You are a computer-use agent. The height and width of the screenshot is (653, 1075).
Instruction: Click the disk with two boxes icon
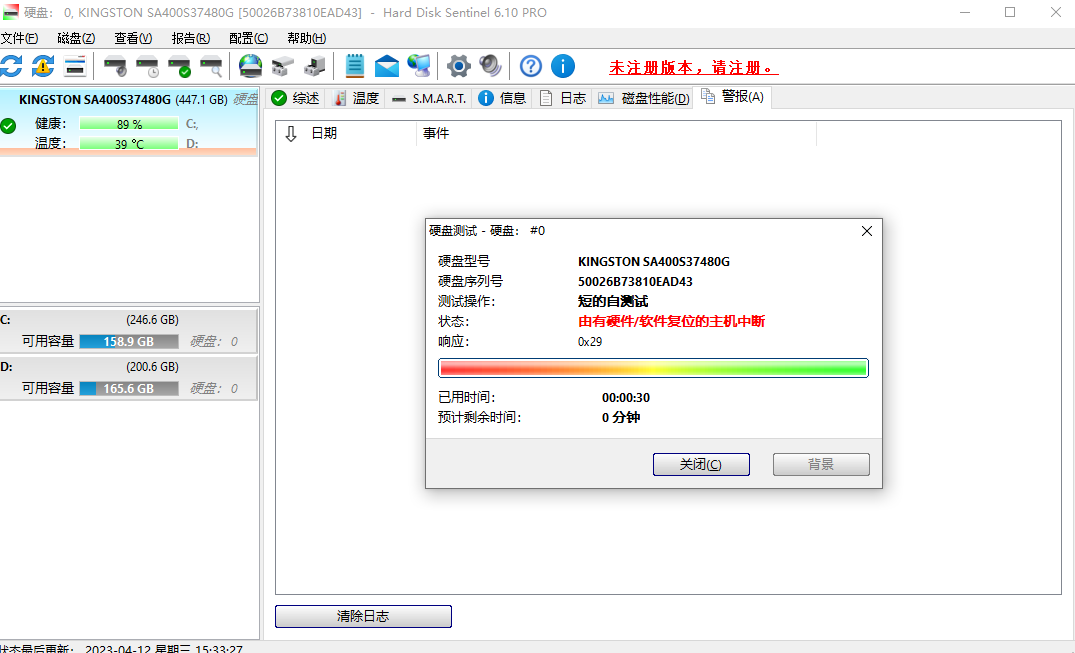pos(282,67)
